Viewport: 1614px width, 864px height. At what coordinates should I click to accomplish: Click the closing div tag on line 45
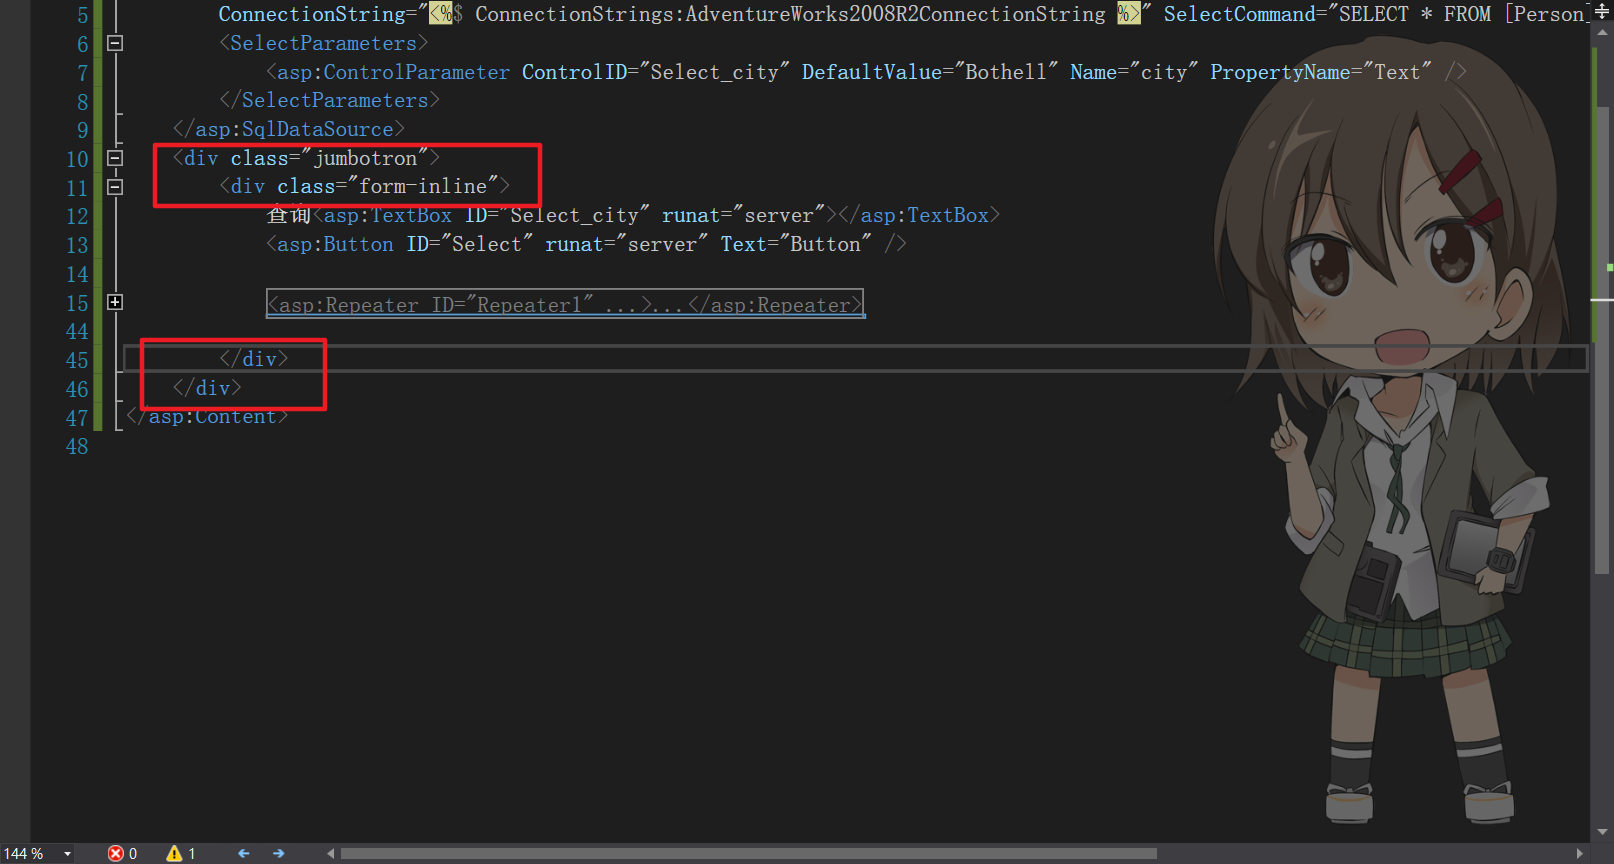pyautogui.click(x=254, y=359)
